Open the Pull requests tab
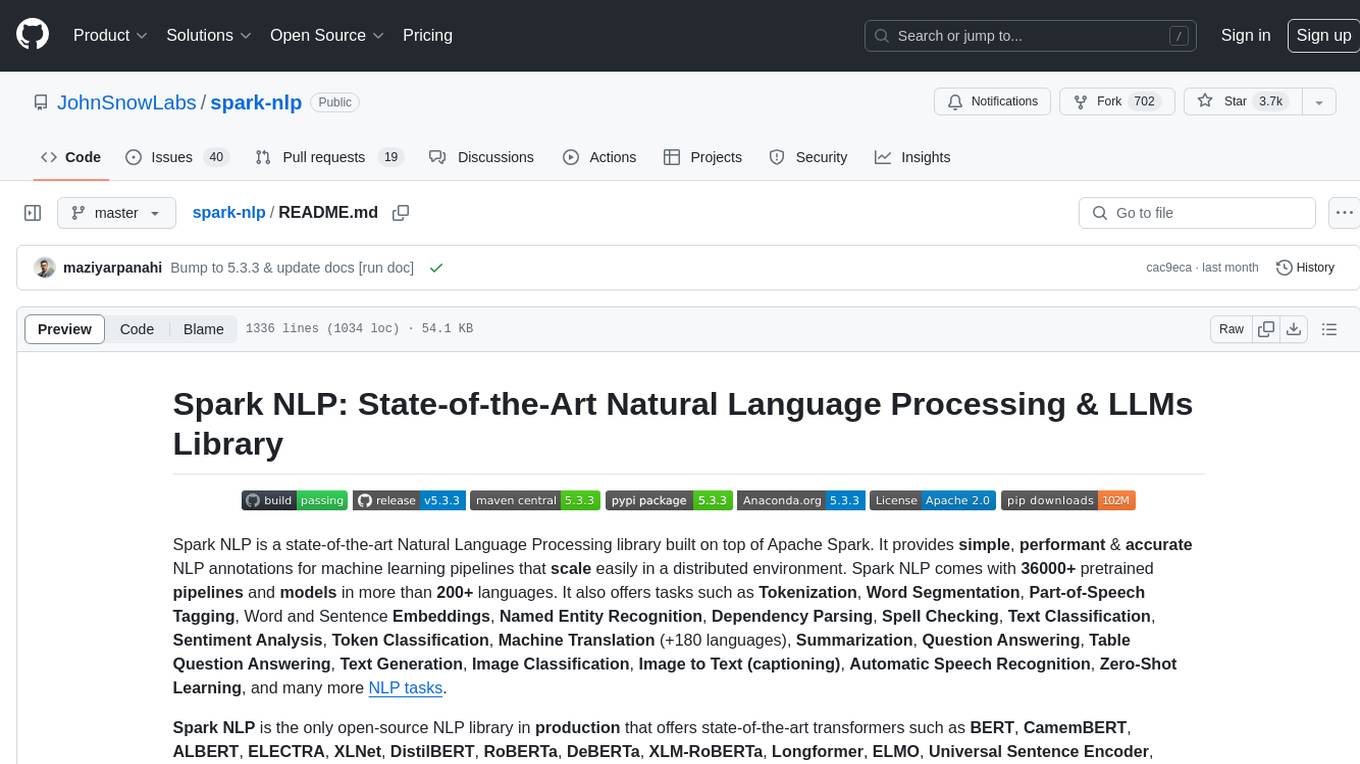 (328, 157)
